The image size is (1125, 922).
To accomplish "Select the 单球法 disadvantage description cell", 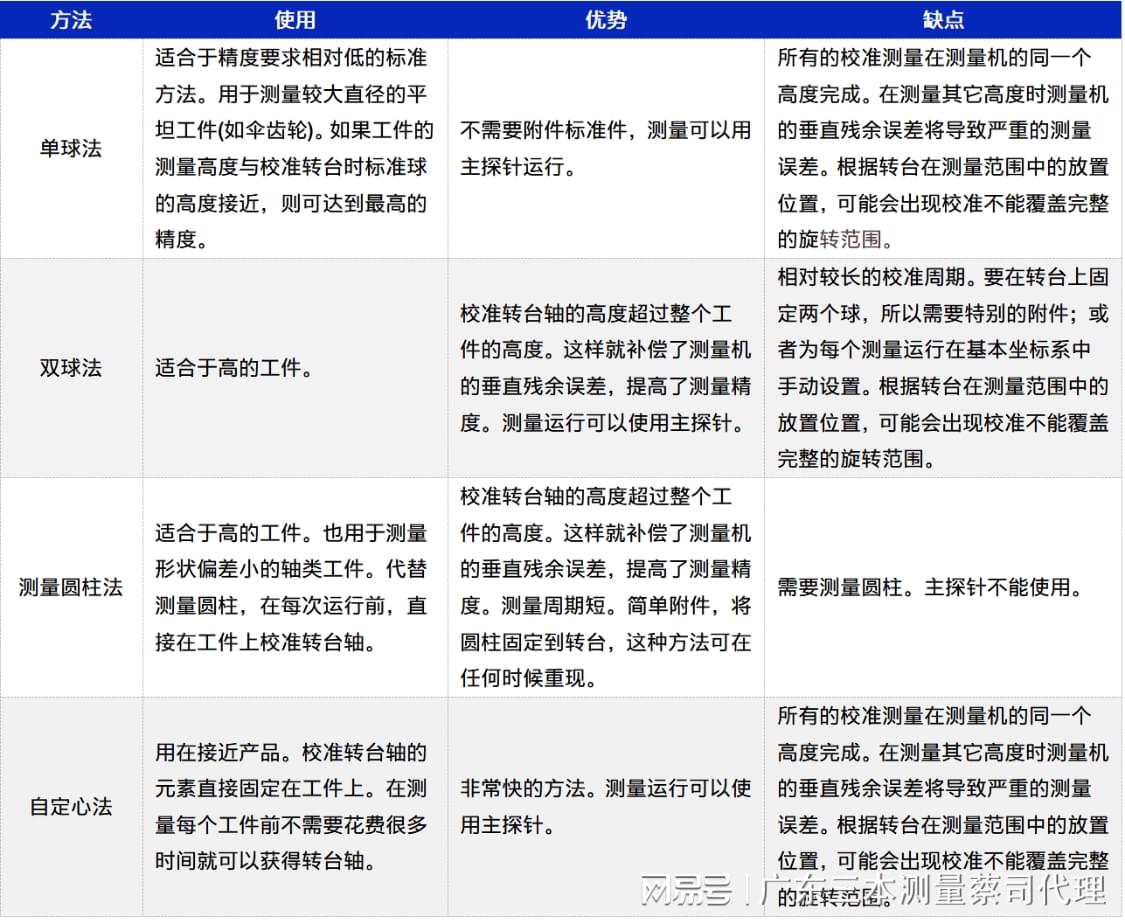I will tap(942, 149).
